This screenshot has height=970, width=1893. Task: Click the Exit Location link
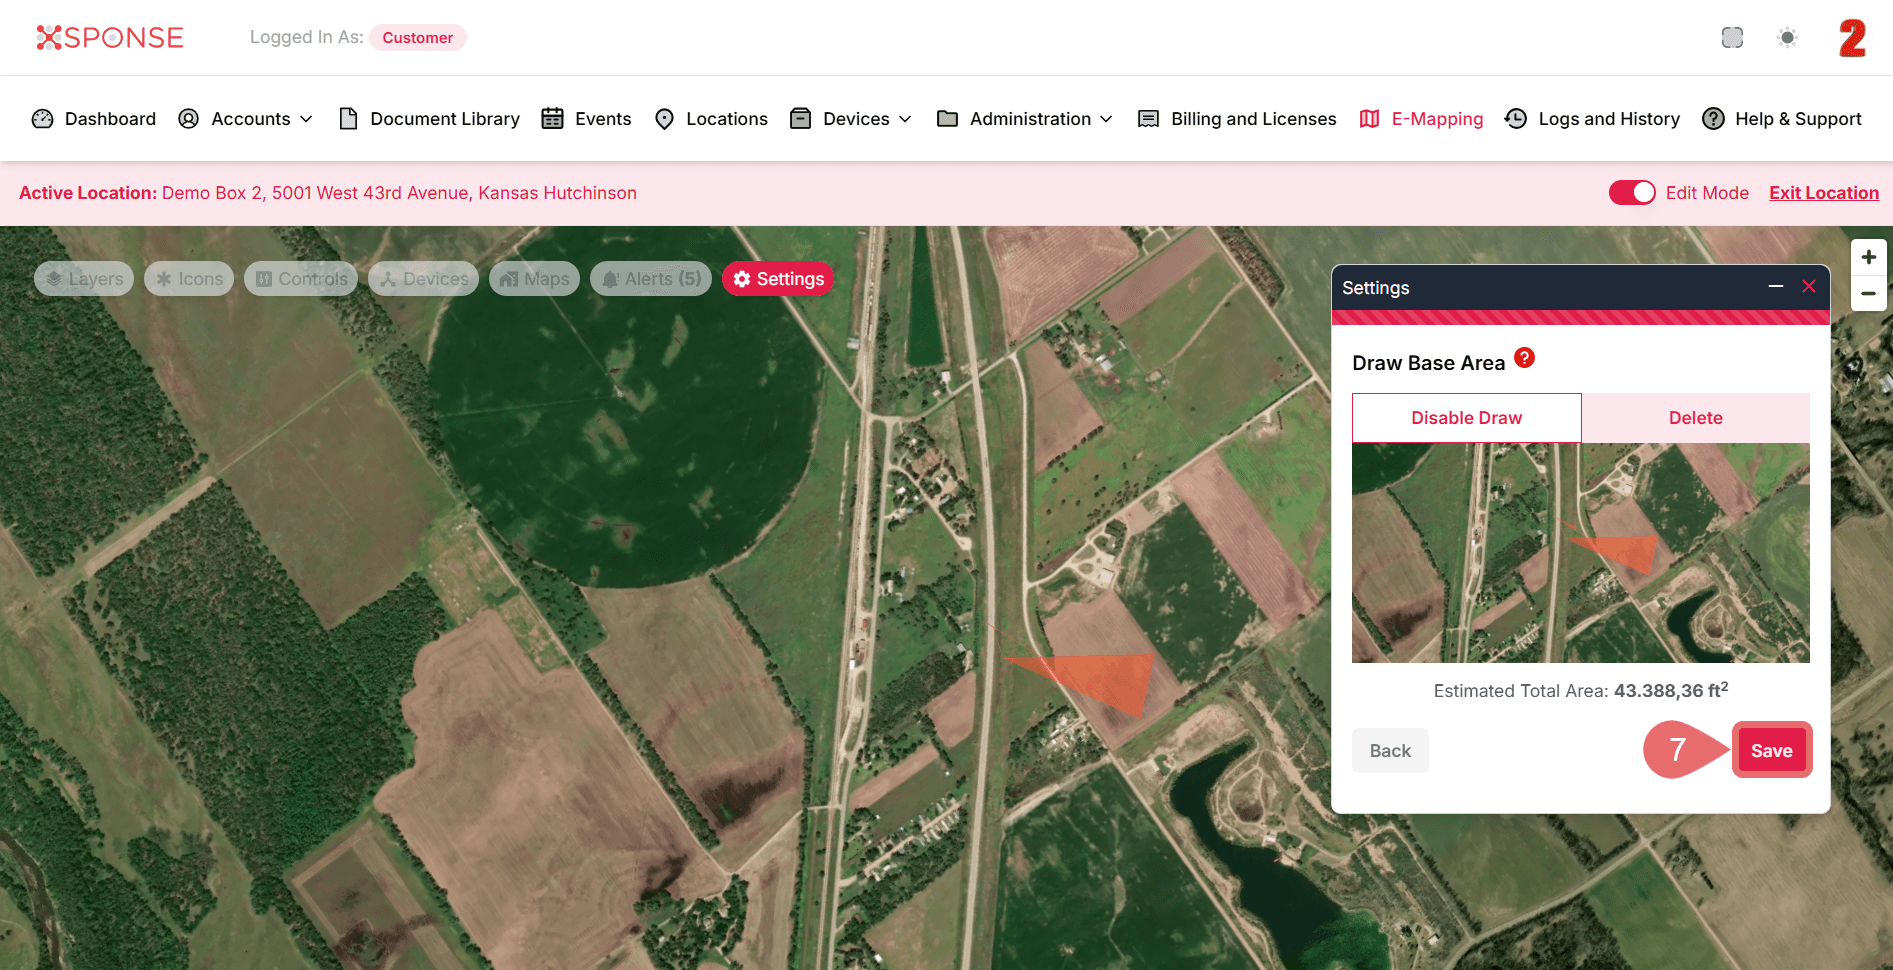coord(1823,193)
